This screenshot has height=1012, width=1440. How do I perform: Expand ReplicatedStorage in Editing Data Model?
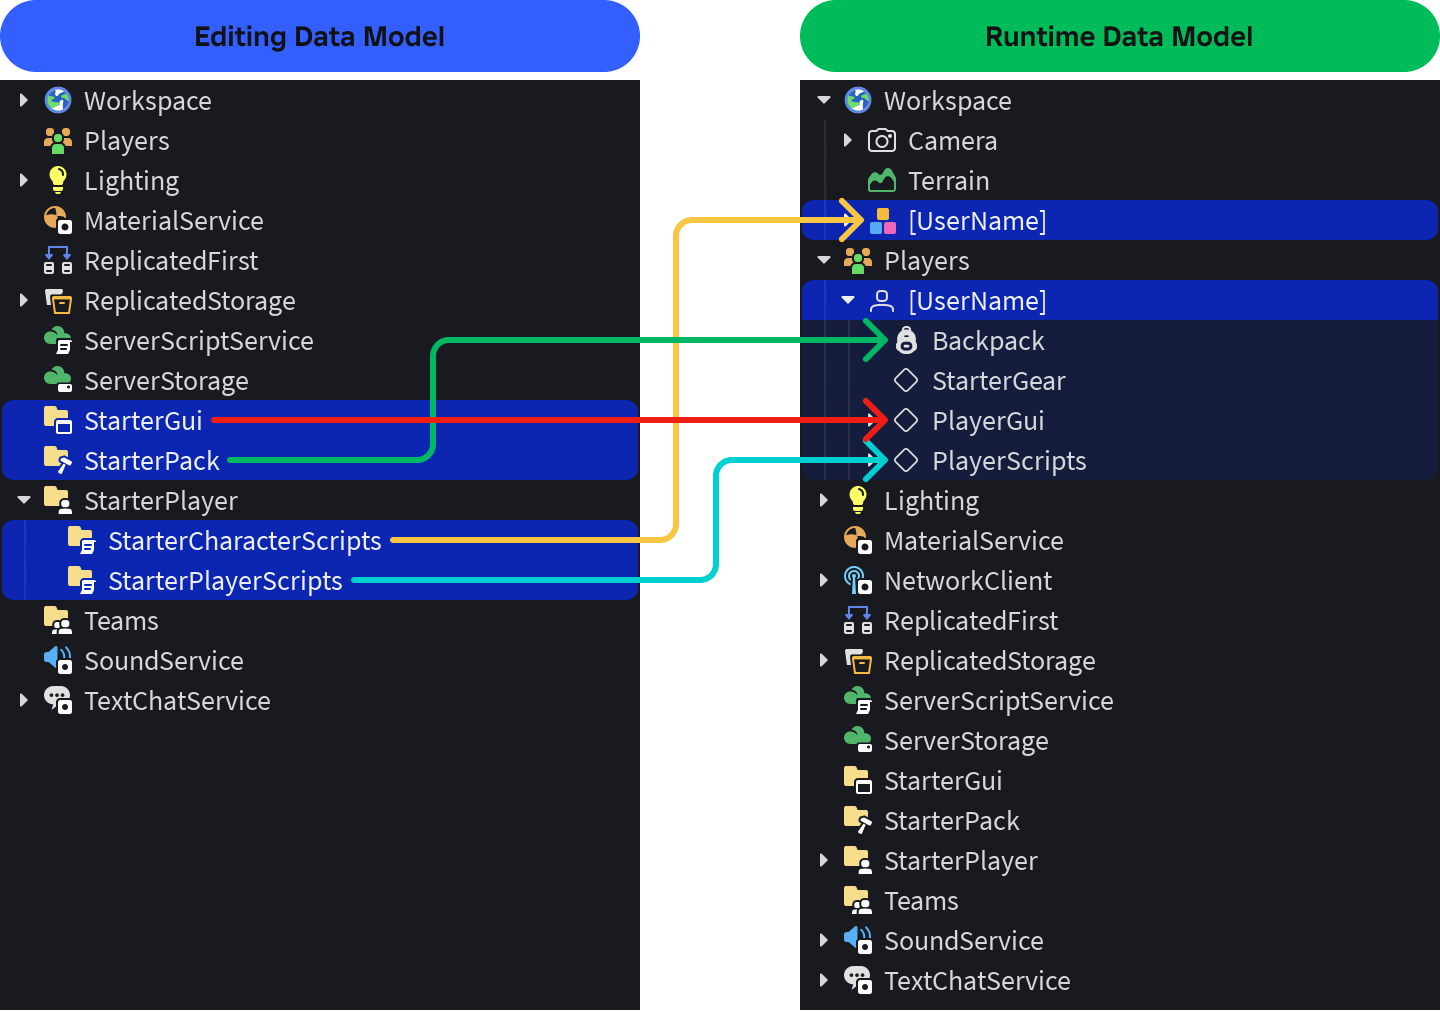click(24, 300)
